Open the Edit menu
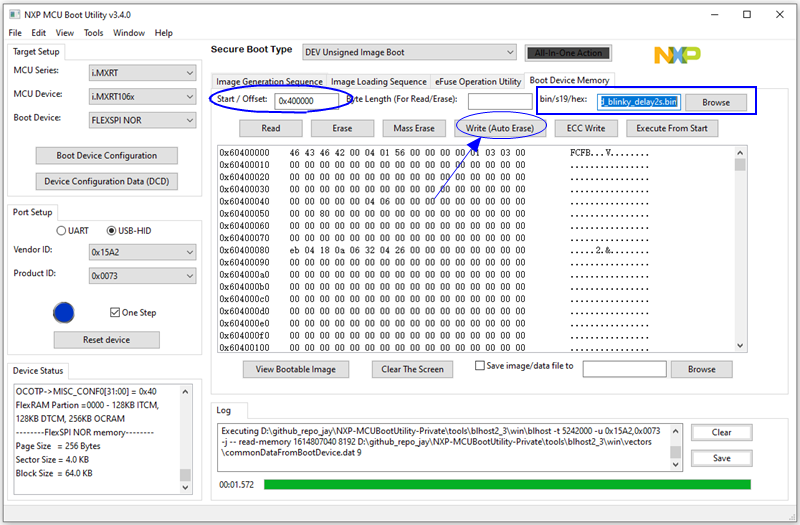Image resolution: width=800 pixels, height=525 pixels. click(x=39, y=33)
